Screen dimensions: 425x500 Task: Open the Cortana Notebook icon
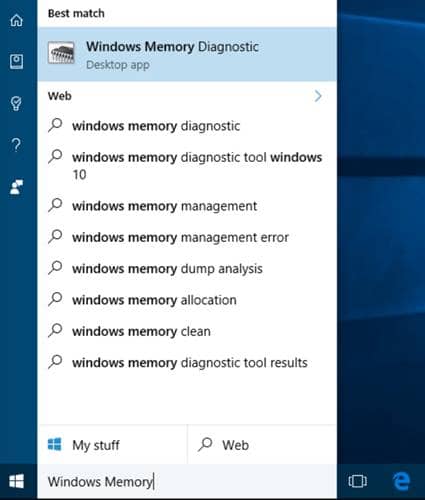pos(16,62)
